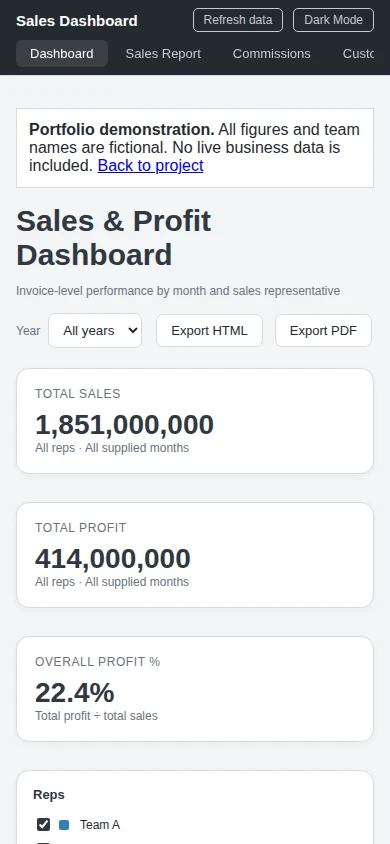Click the Invoice-level performance subtitle
Screen dimensions: 390x844
(178, 291)
